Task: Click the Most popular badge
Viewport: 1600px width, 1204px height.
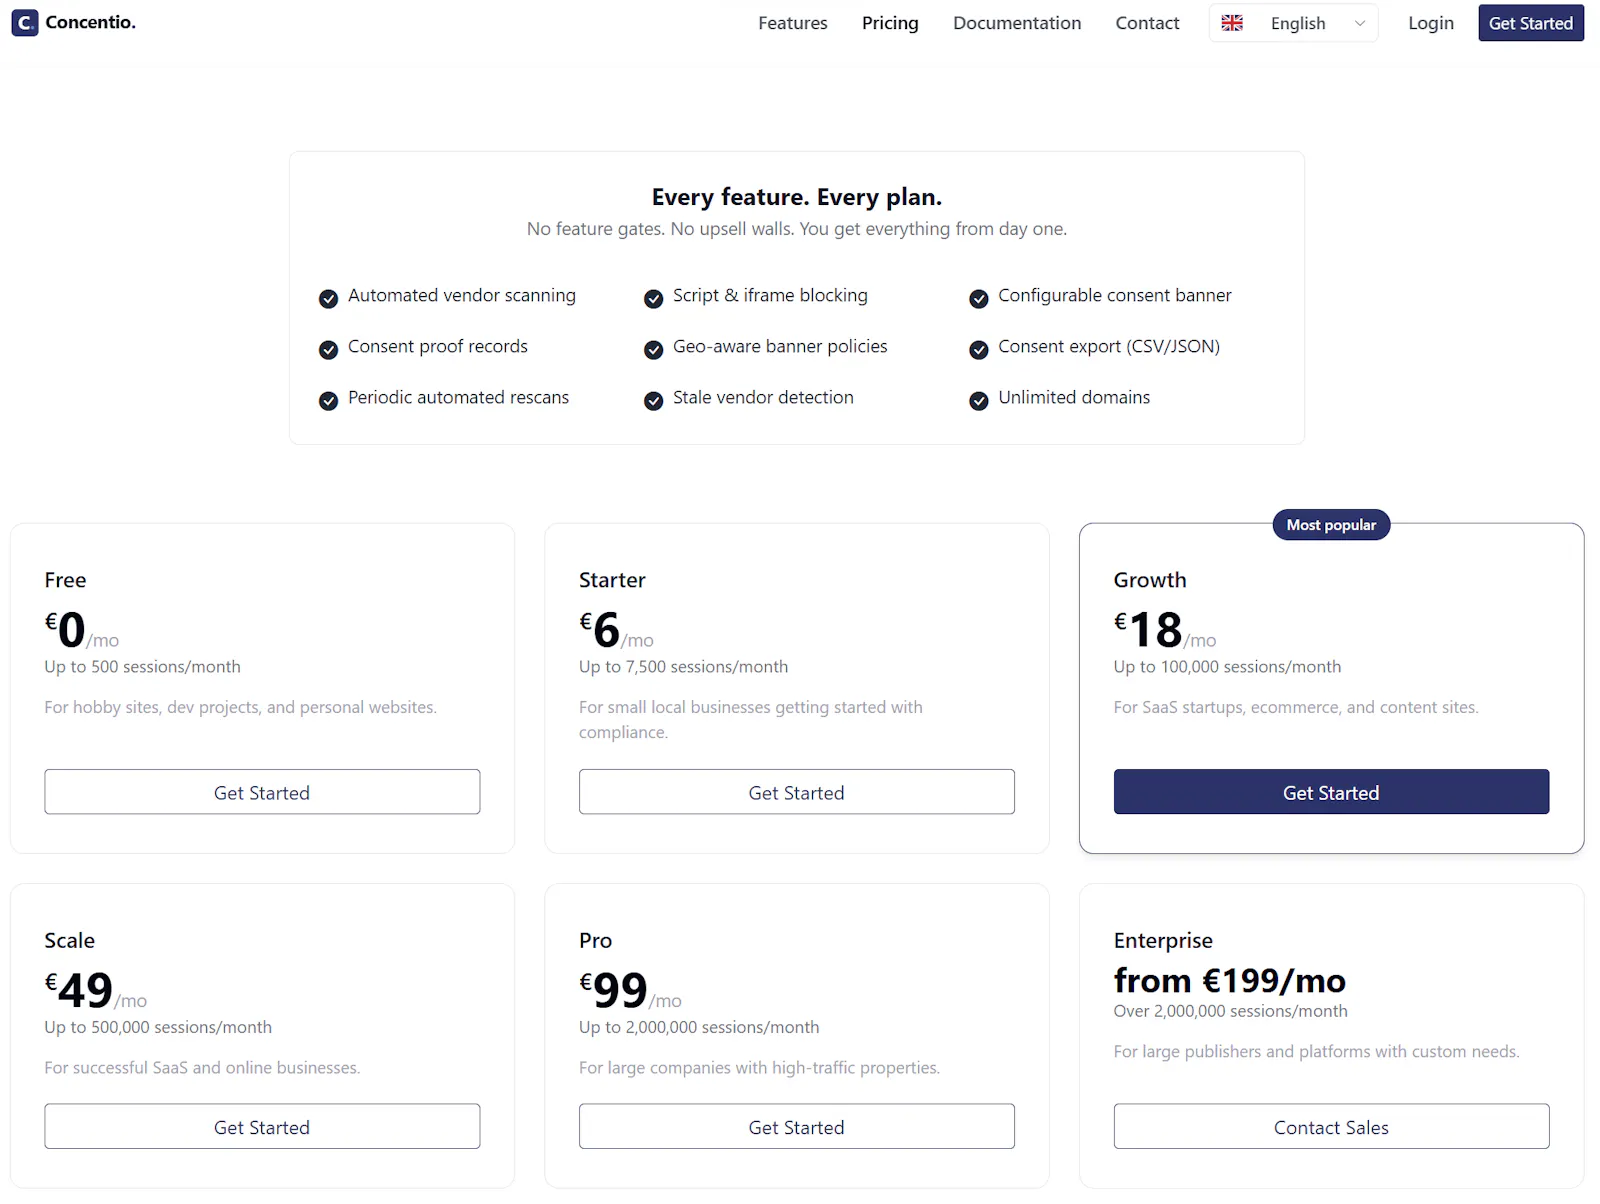Action: tap(1331, 525)
